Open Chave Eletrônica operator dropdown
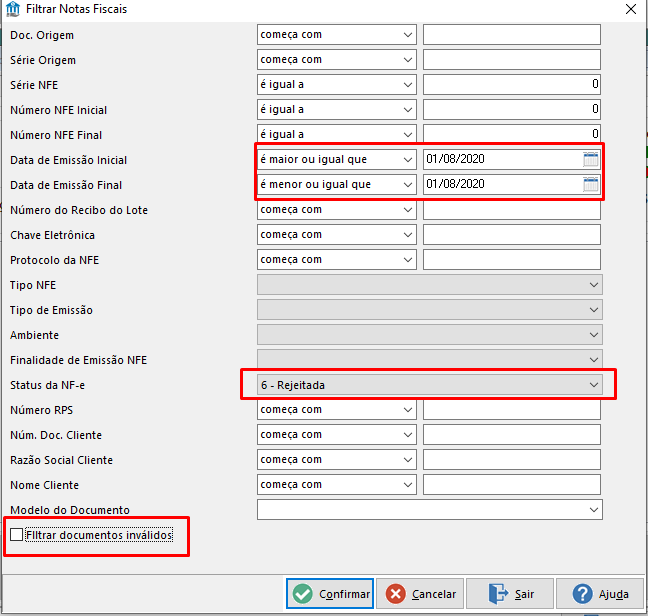The height and width of the screenshot is (616, 648). point(336,235)
